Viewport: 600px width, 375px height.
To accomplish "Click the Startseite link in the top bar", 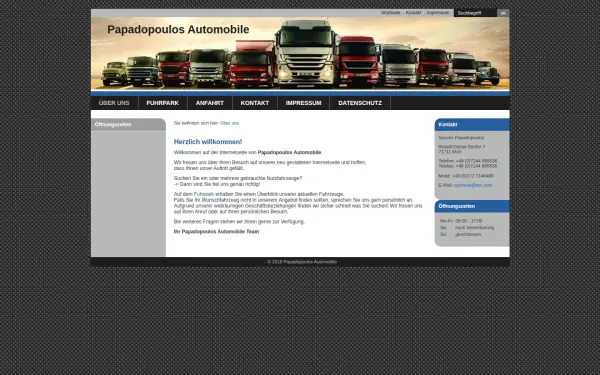I will tap(391, 13).
